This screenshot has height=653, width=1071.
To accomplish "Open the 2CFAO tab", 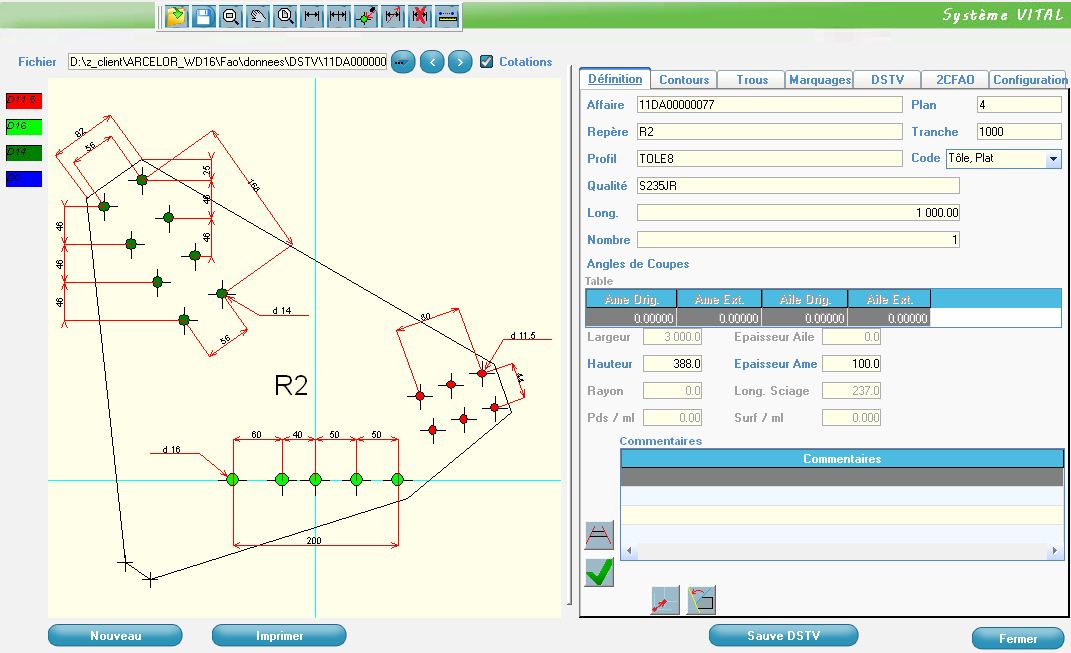I will coord(955,80).
